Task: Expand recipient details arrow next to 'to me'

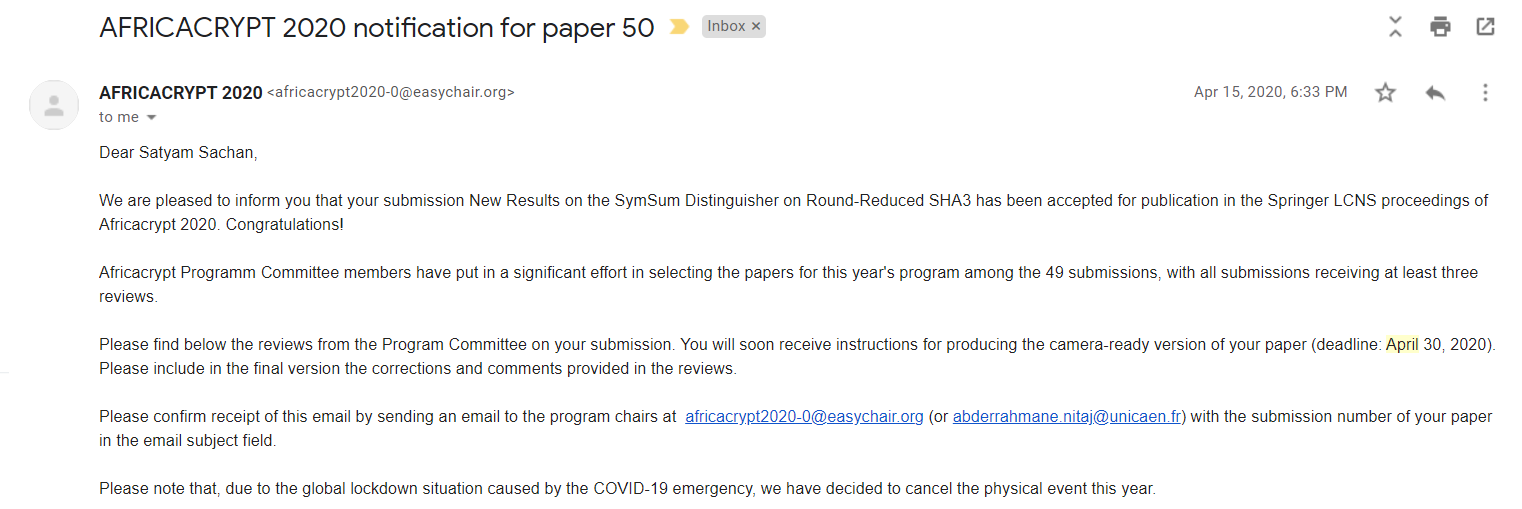Action: pyautogui.click(x=152, y=118)
